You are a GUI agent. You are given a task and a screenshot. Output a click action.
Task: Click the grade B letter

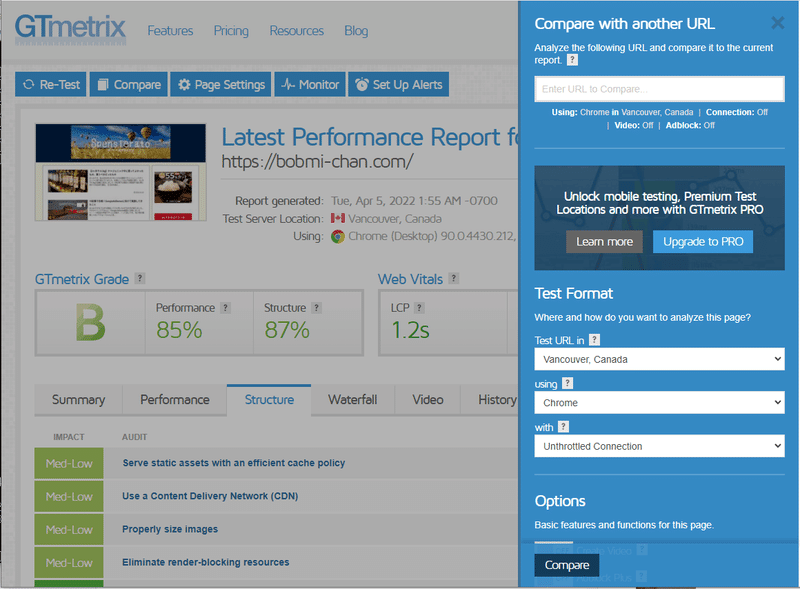coord(90,323)
